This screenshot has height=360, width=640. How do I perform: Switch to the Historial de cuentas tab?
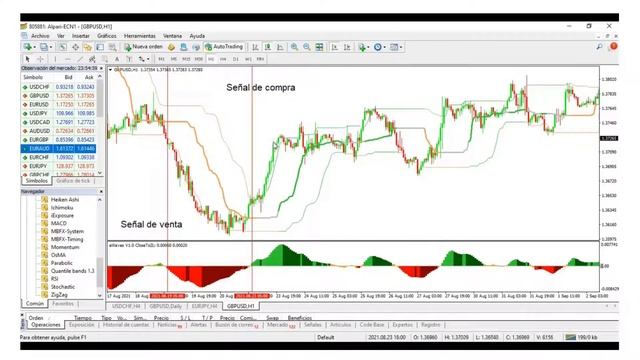tap(126, 325)
